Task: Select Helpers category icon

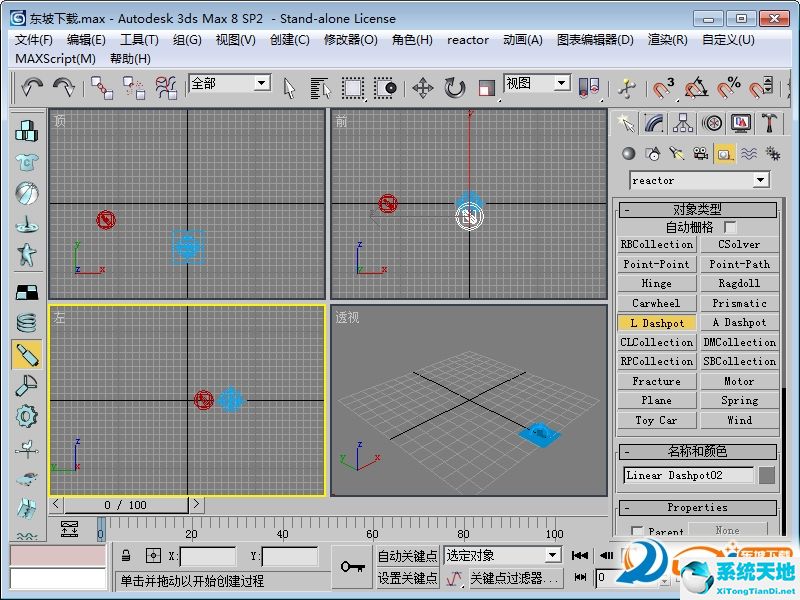Action: tap(724, 153)
